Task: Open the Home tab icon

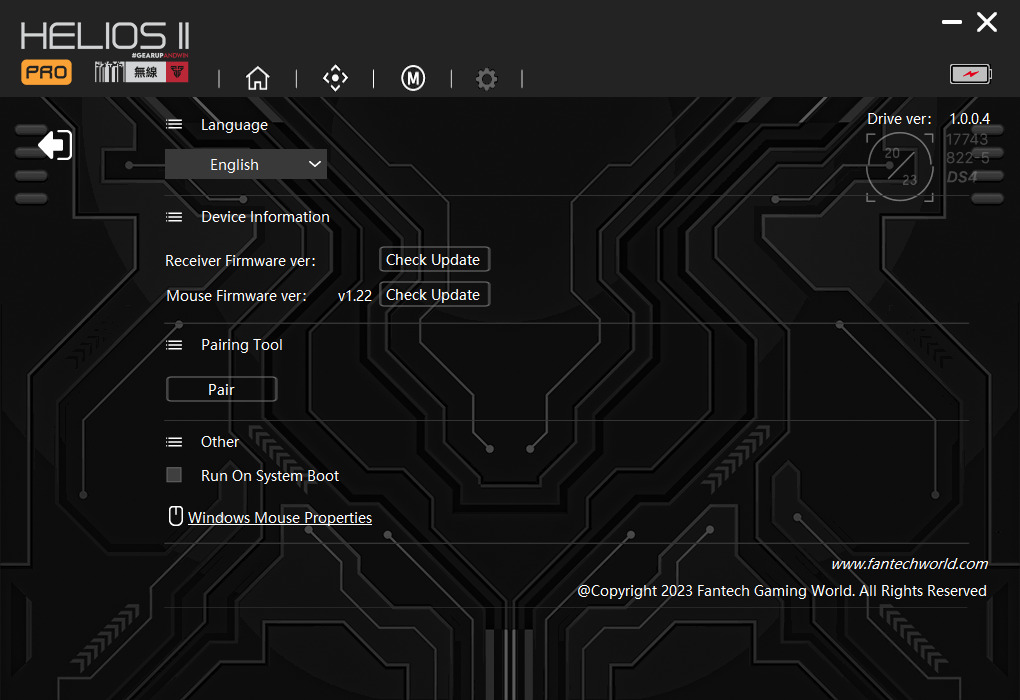Action: tap(258, 78)
